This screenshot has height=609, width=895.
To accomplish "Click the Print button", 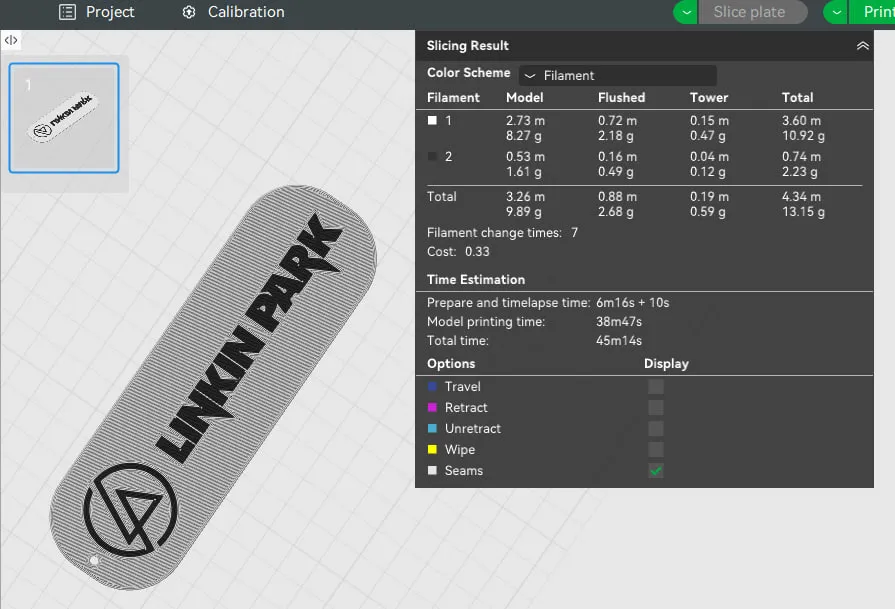I will [873, 12].
